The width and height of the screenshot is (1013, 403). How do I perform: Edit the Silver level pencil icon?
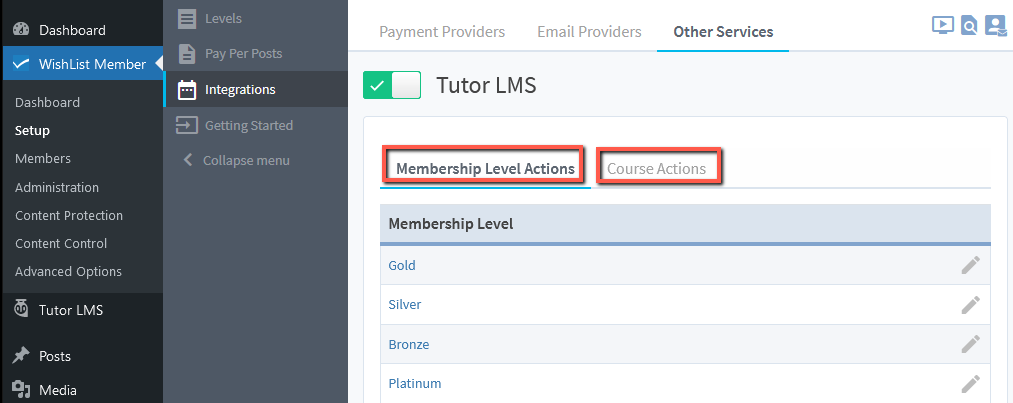(970, 304)
